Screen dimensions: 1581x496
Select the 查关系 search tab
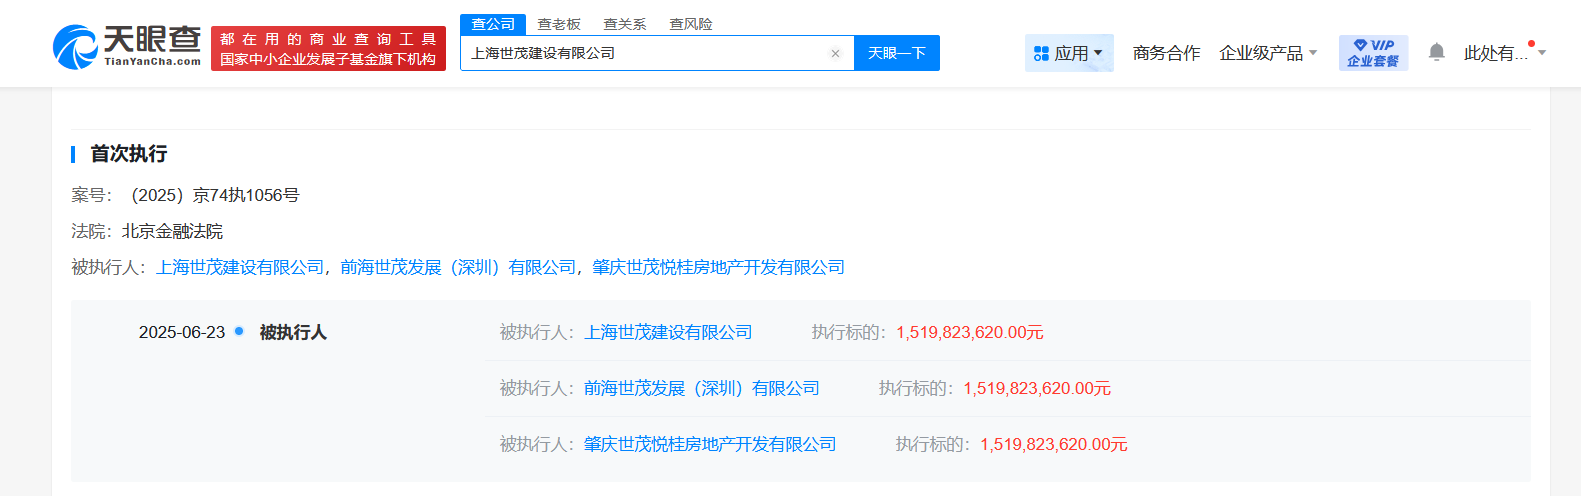click(625, 24)
